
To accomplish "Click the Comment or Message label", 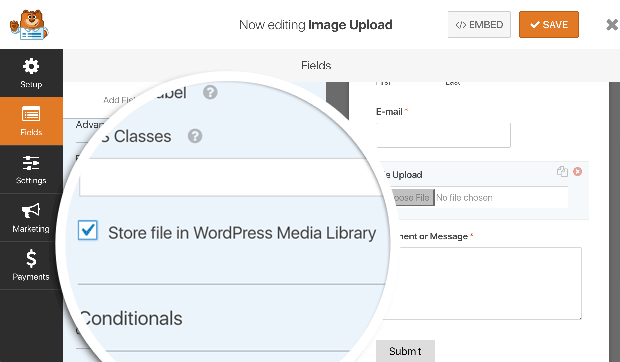I will pyautogui.click(x=433, y=236).
